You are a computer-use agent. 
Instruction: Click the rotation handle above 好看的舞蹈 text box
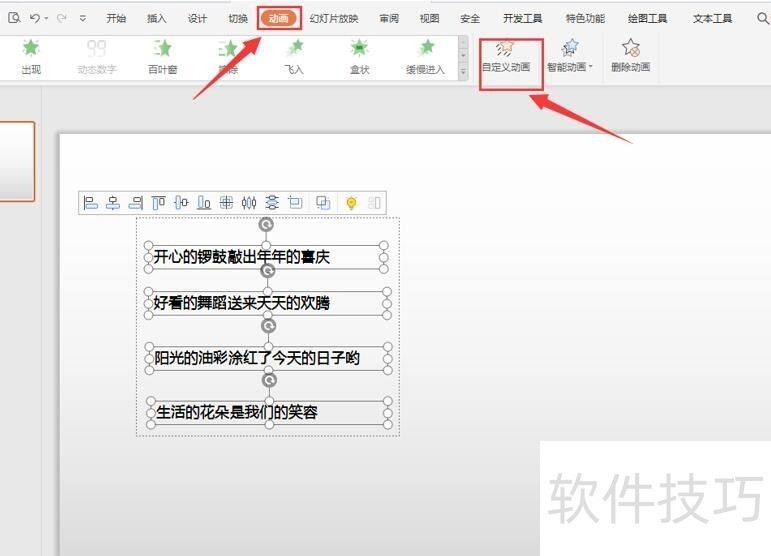[267, 271]
